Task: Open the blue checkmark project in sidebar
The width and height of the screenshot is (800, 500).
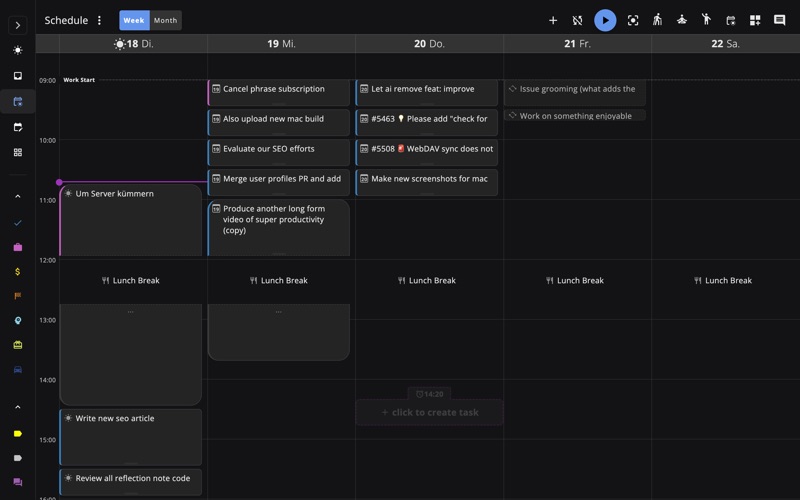Action: [x=18, y=223]
